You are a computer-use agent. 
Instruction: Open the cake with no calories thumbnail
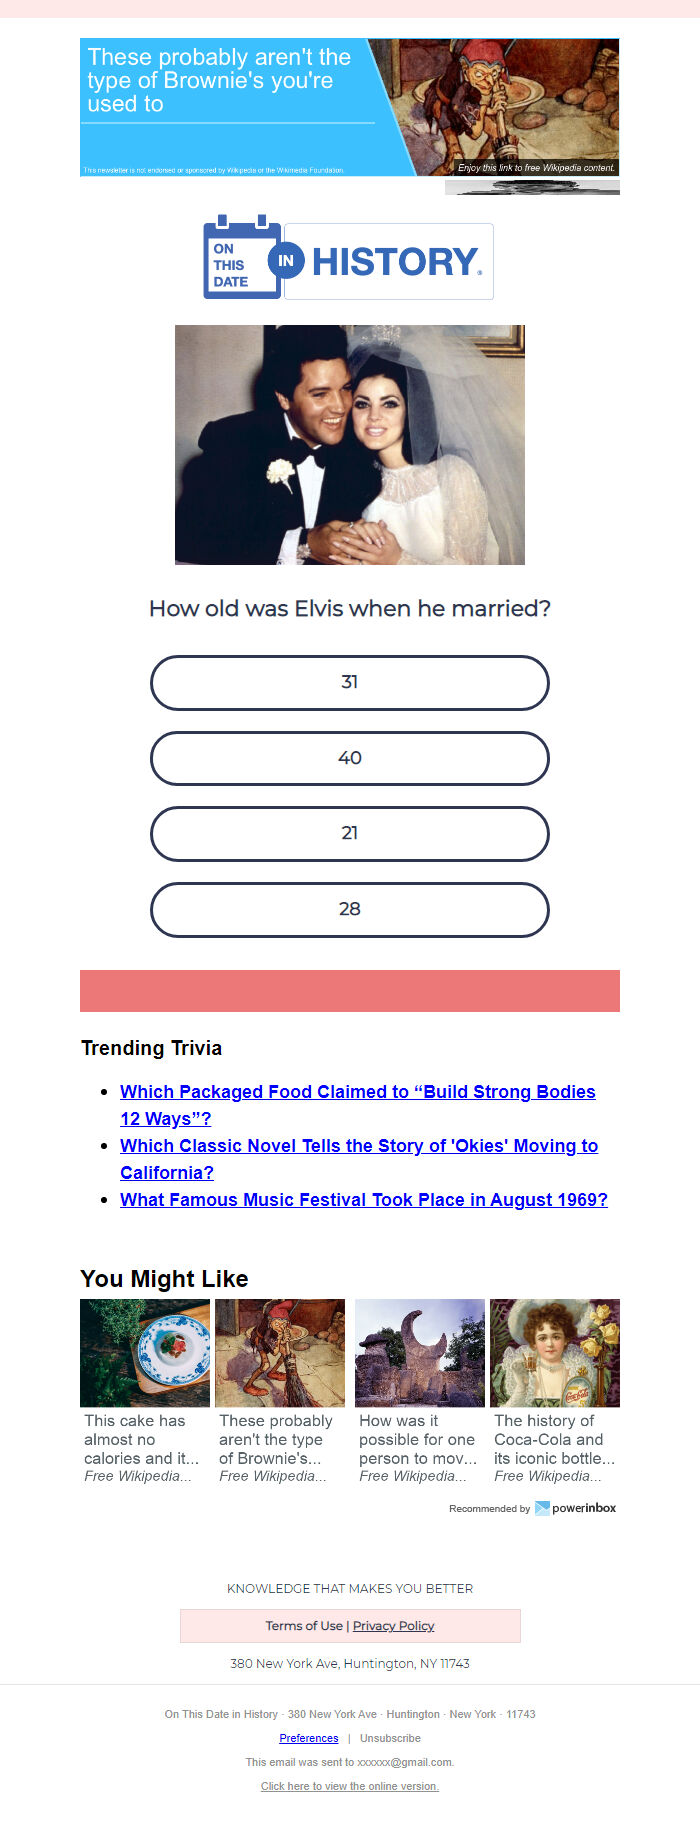(145, 1353)
